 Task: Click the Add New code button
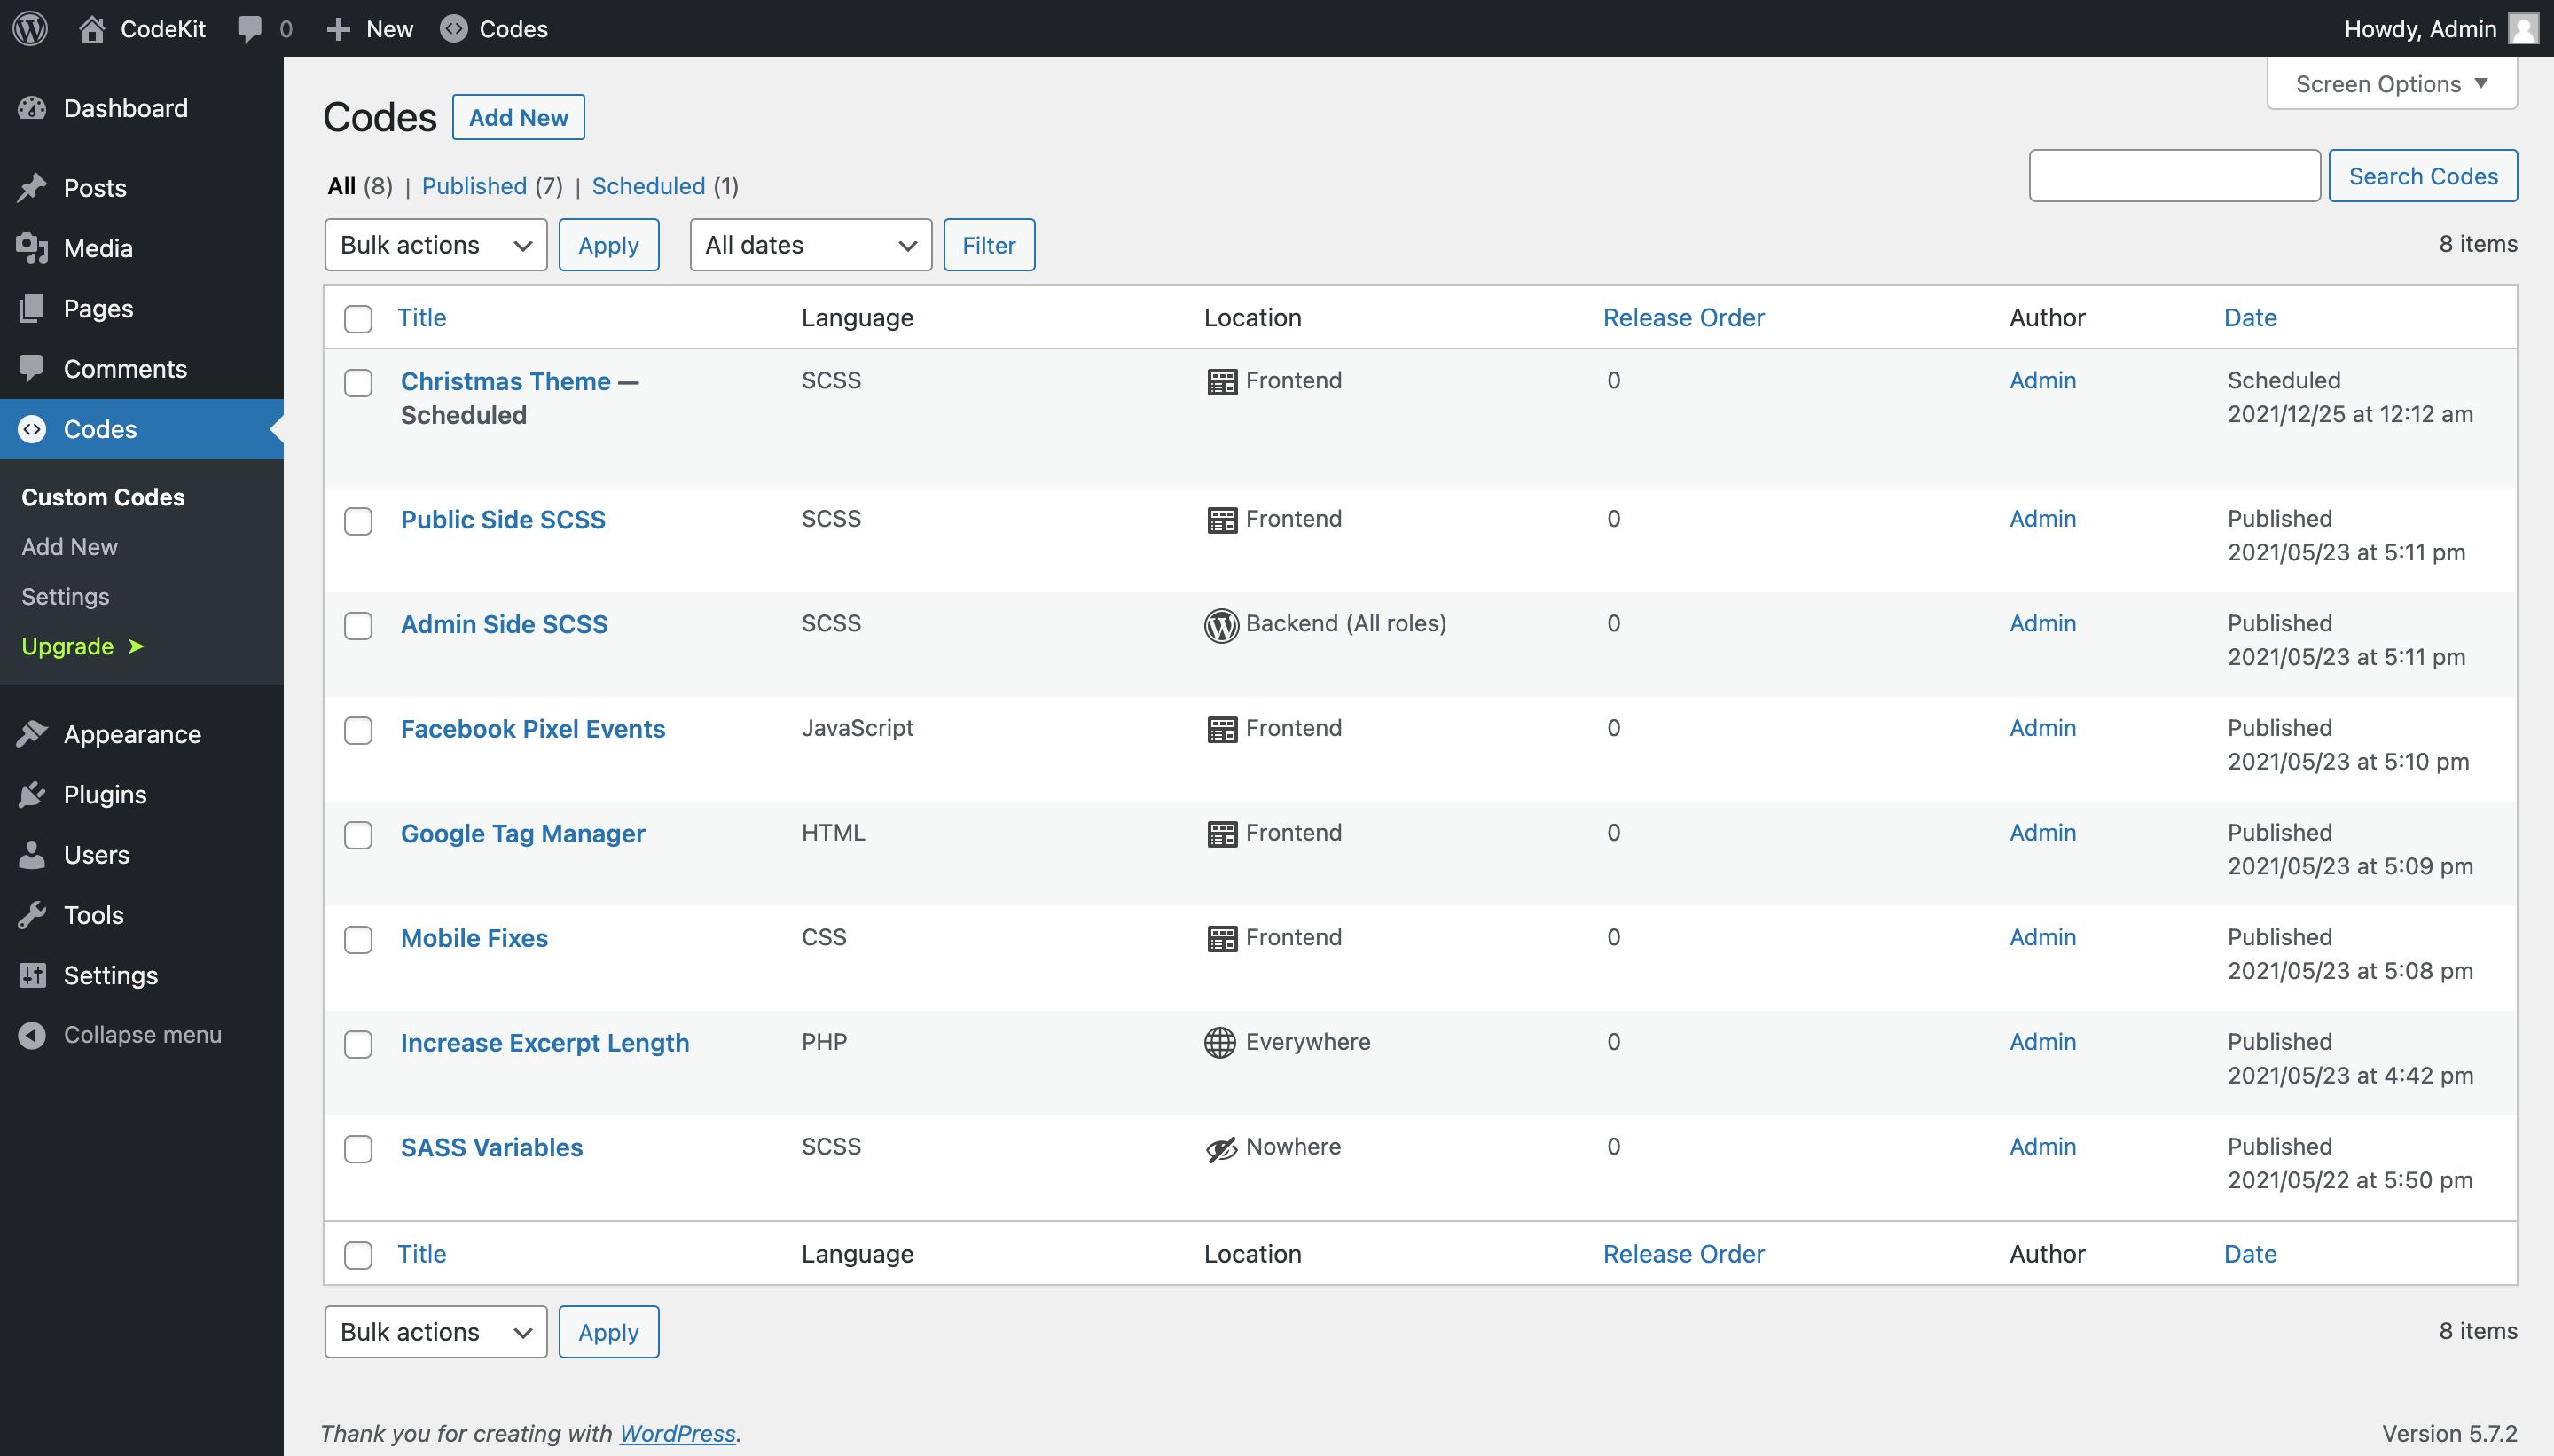click(x=518, y=118)
